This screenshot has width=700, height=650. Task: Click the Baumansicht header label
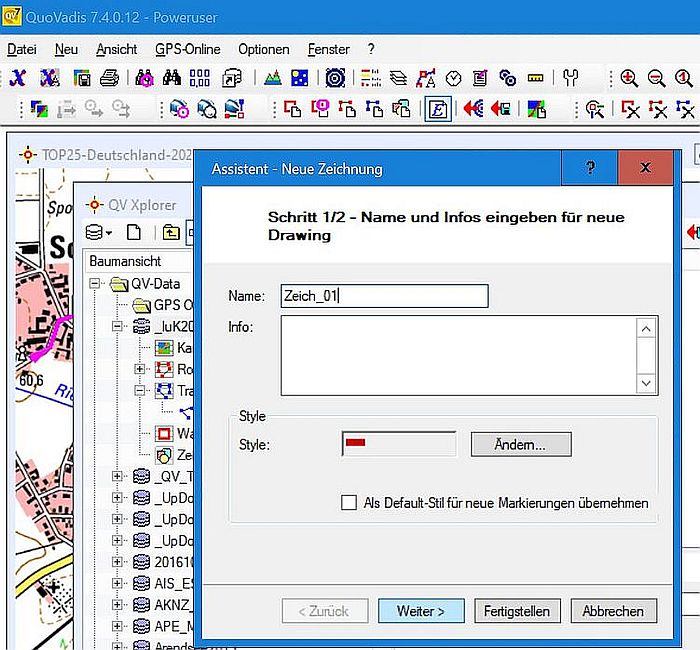pyautogui.click(x=125, y=261)
